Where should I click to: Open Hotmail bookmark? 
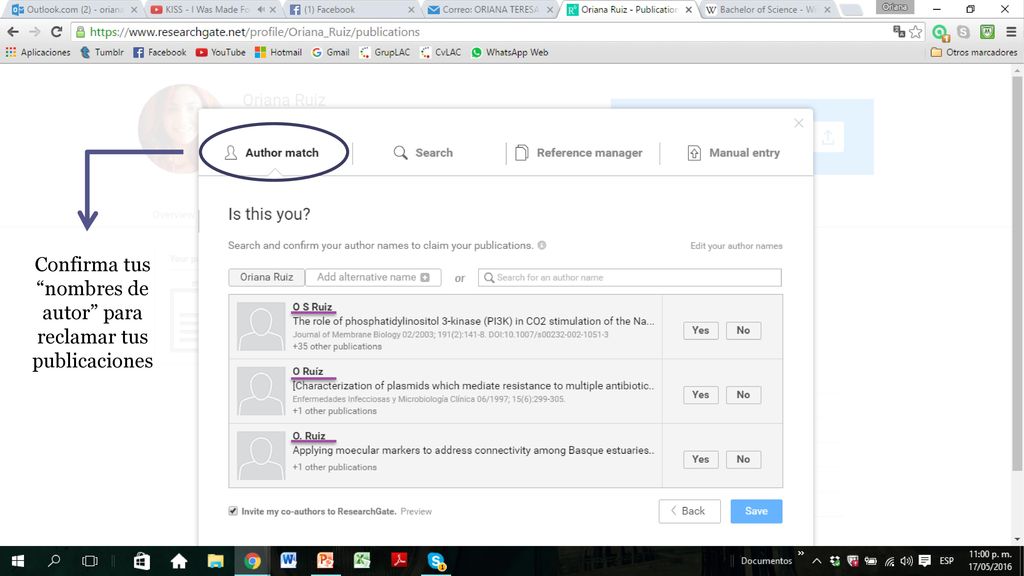(x=278, y=52)
